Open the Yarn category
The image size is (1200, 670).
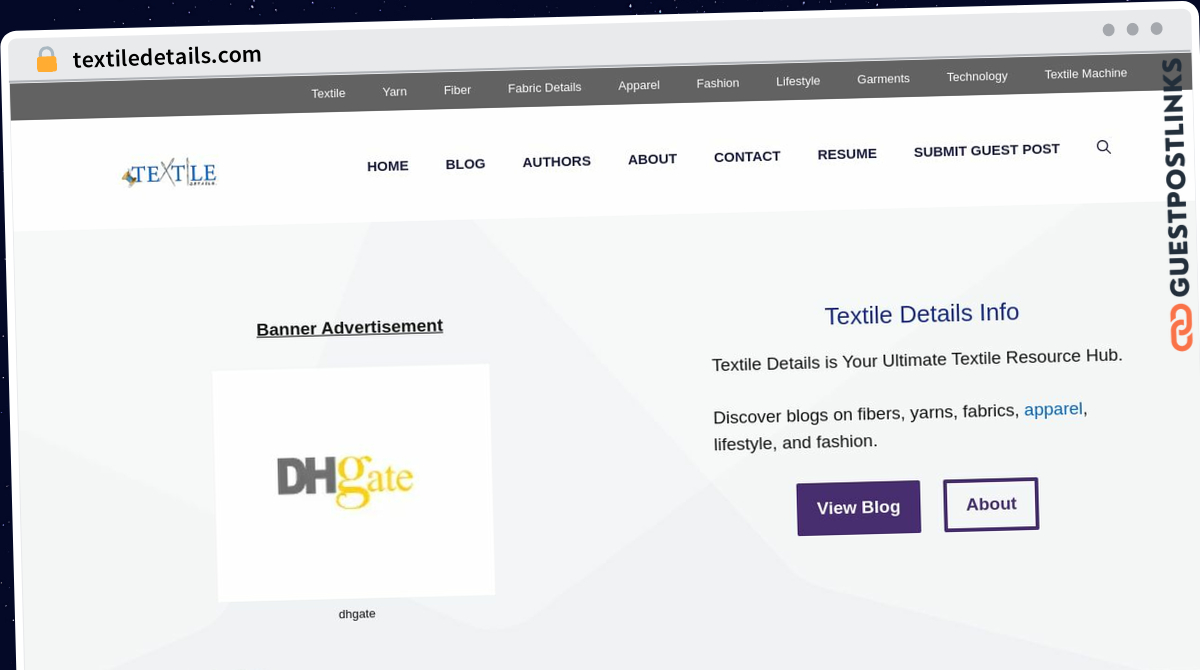(x=394, y=91)
